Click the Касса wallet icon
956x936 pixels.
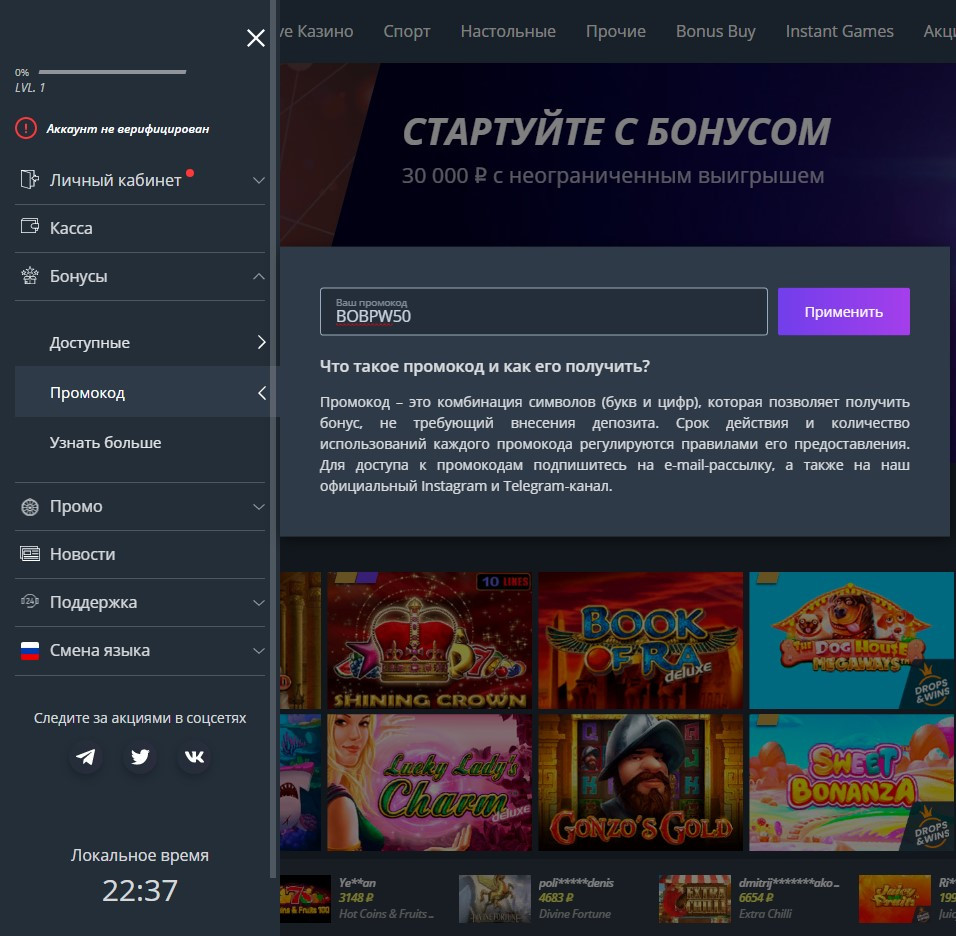(x=30, y=228)
